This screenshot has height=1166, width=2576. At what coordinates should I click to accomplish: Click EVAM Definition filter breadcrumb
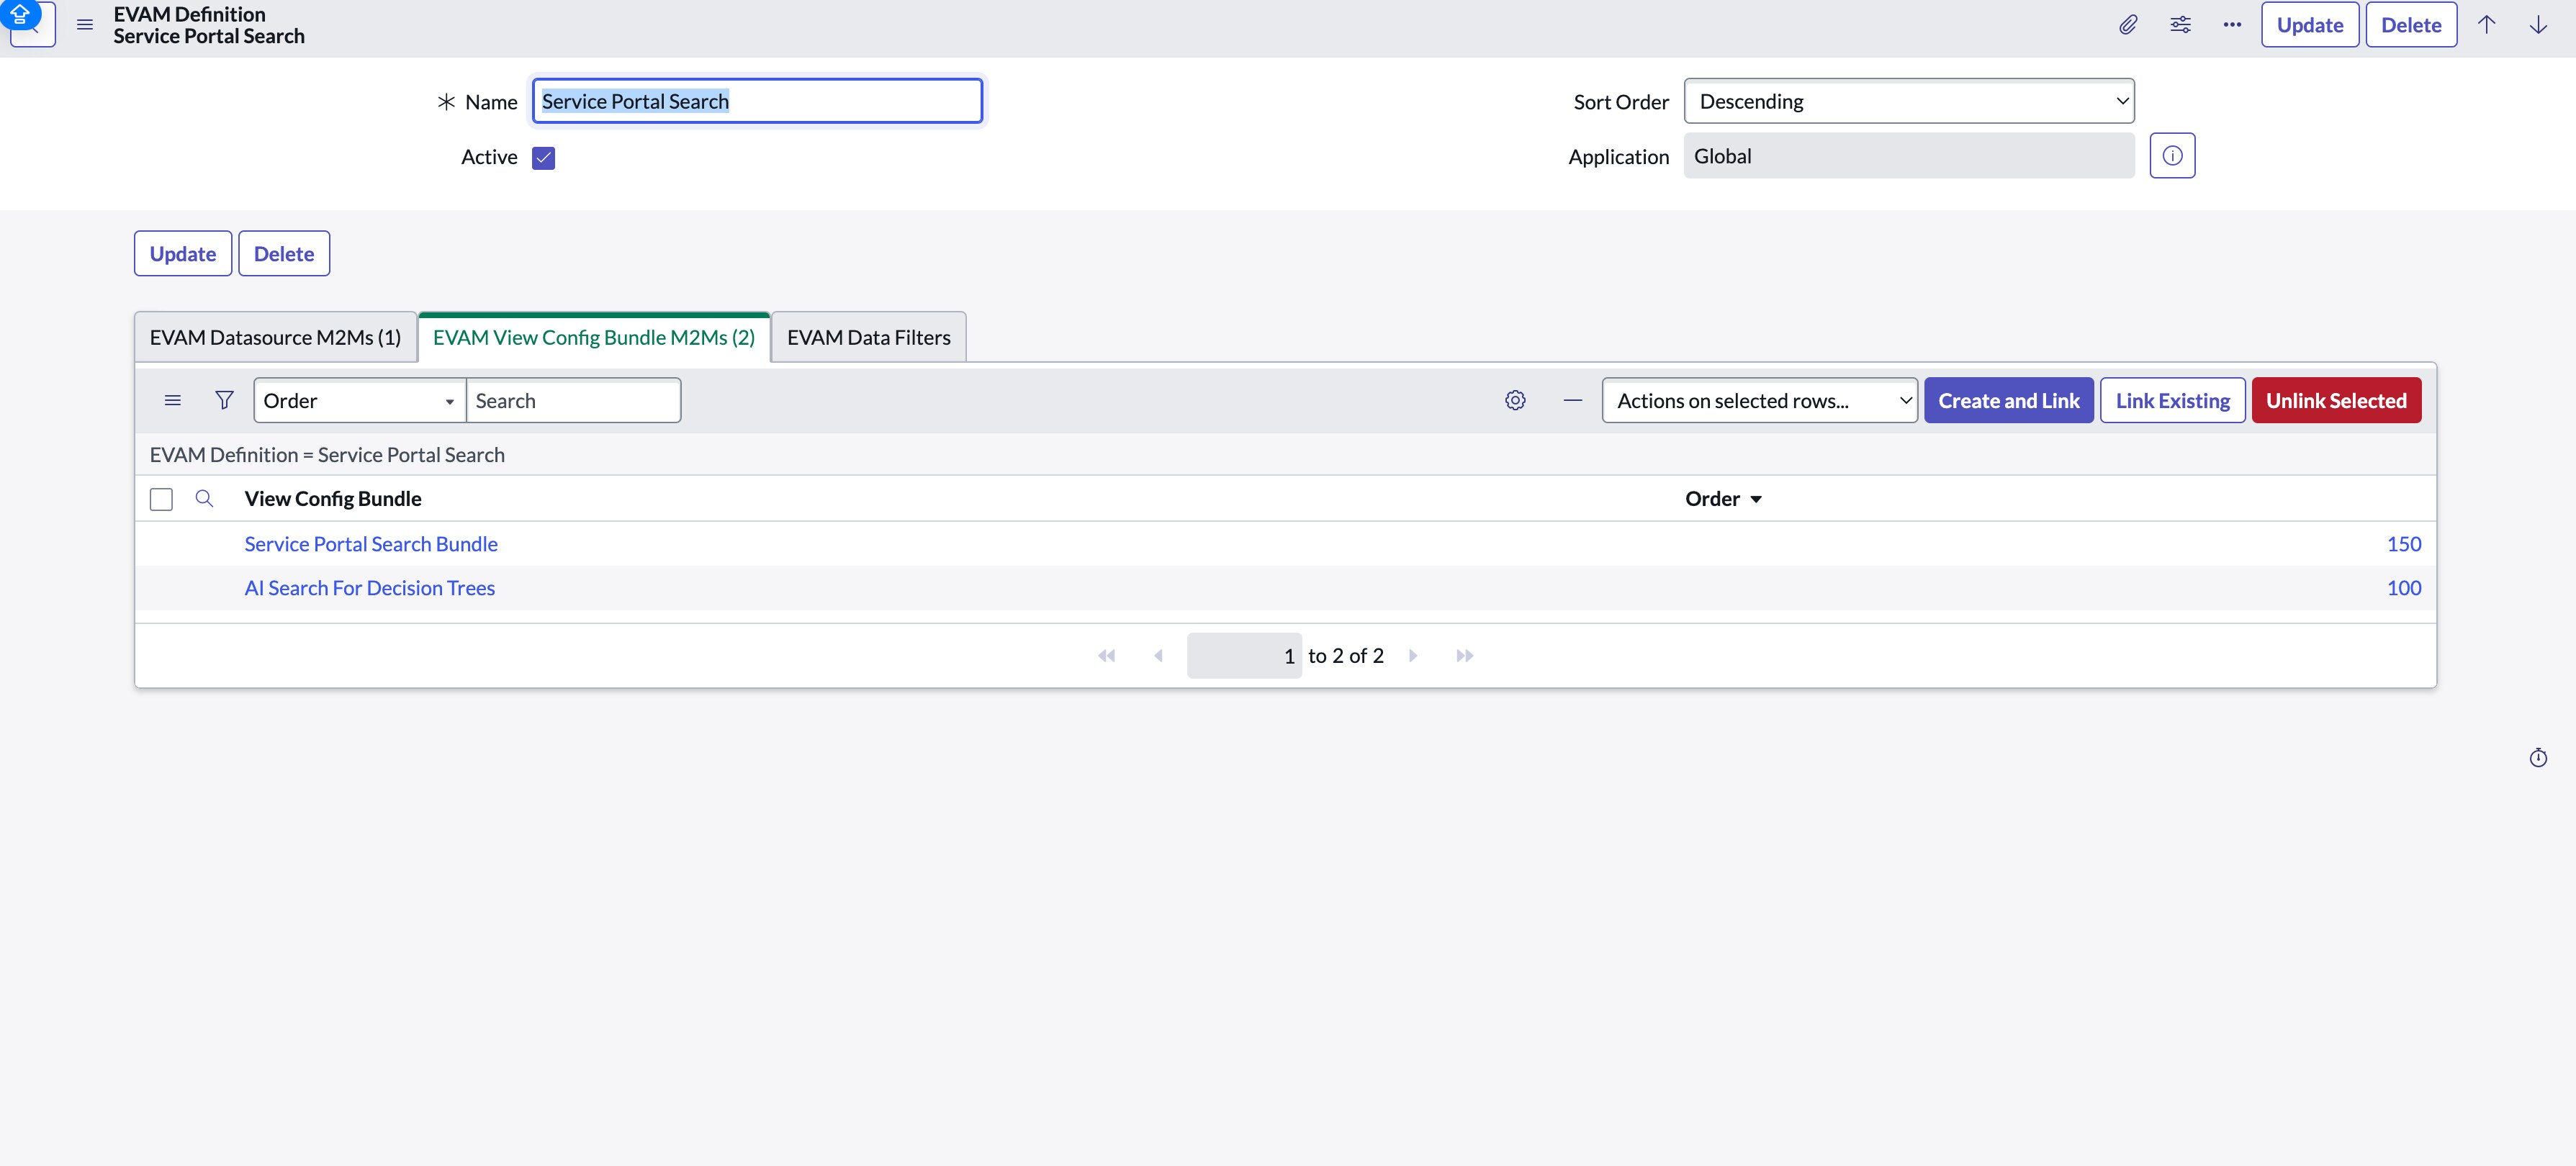click(x=327, y=455)
